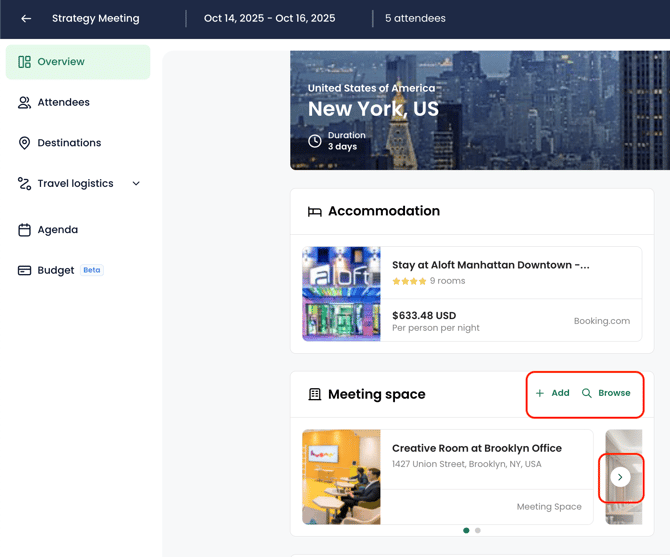Click the Agenda calendar icon
The width and height of the screenshot is (670, 557).
[x=24, y=230]
